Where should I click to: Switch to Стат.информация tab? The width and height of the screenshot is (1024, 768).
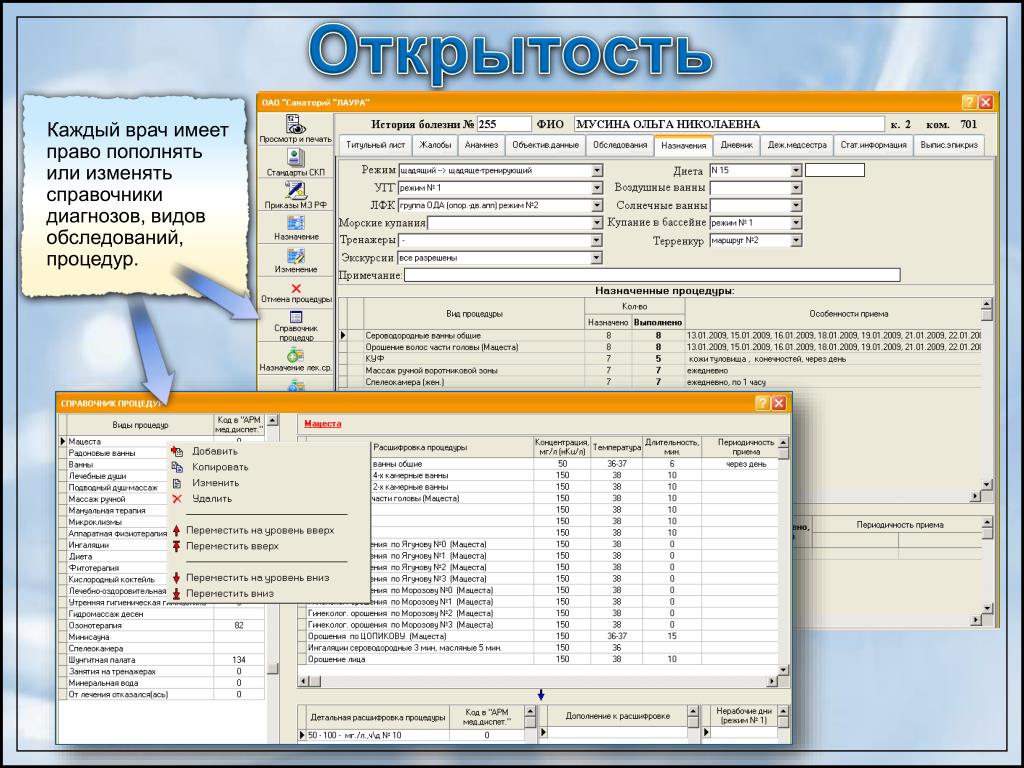[873, 145]
